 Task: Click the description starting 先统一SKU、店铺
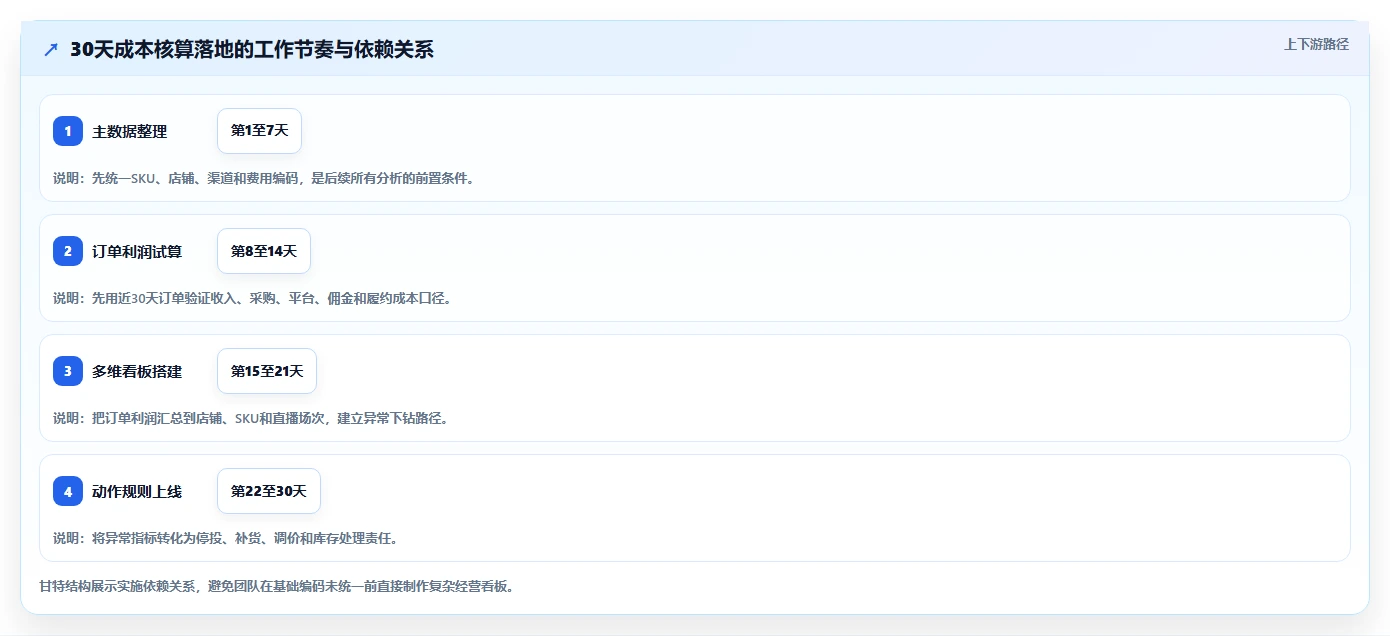[263, 178]
